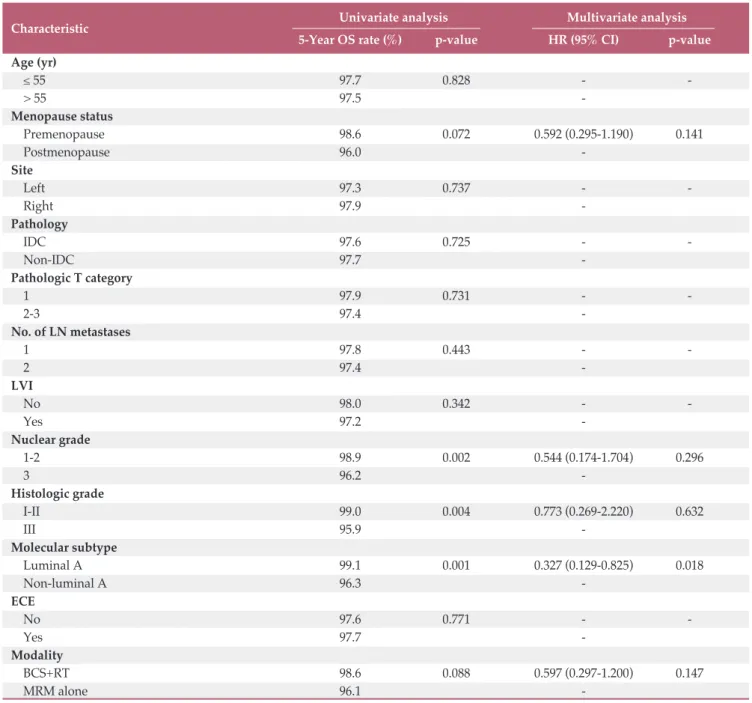Click OS rate 98.9 for nuclear grade
This screenshot has height=703, width=752.
pos(350,457)
